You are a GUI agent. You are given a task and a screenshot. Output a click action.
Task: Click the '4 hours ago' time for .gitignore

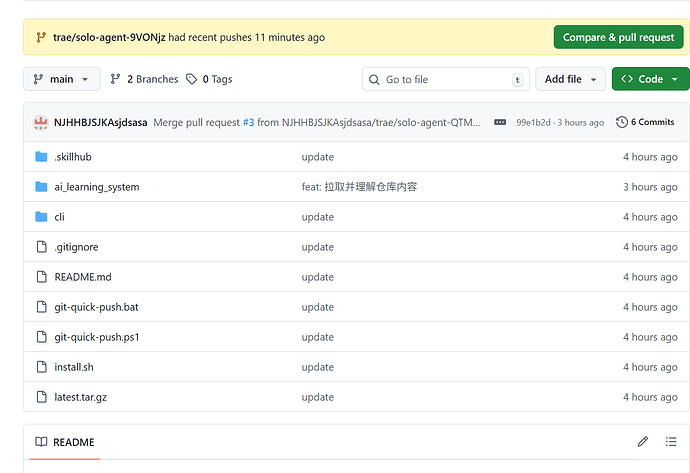pos(650,247)
